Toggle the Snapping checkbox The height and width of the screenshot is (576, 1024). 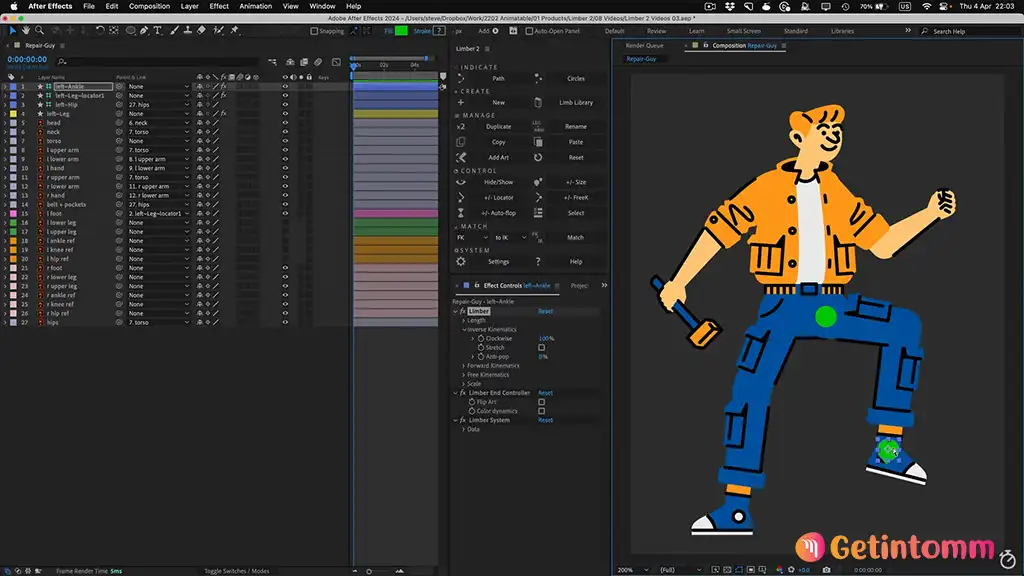(314, 31)
